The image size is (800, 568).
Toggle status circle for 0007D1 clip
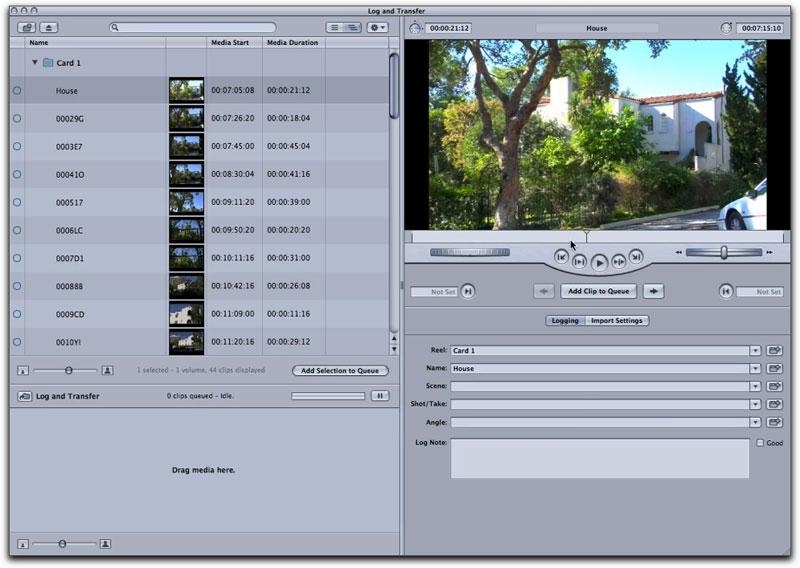coord(17,258)
